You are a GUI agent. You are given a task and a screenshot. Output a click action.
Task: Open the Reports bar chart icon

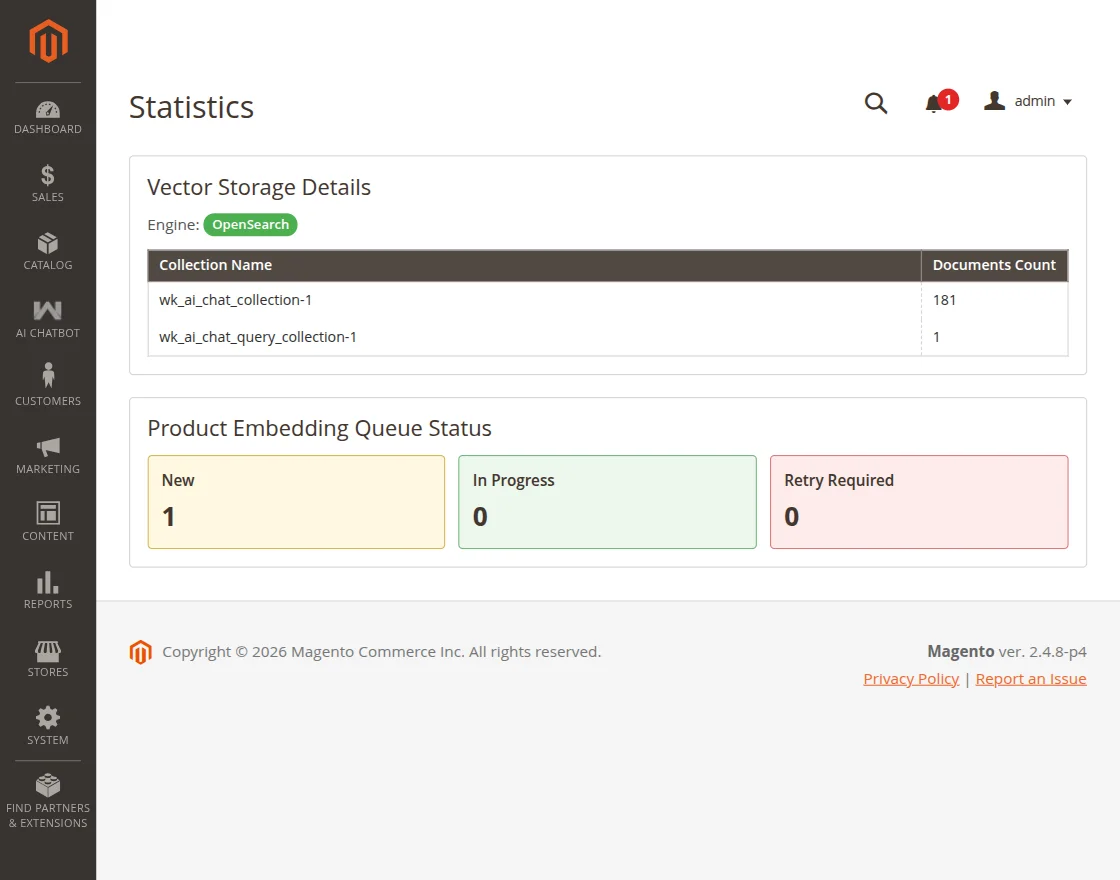(48, 583)
